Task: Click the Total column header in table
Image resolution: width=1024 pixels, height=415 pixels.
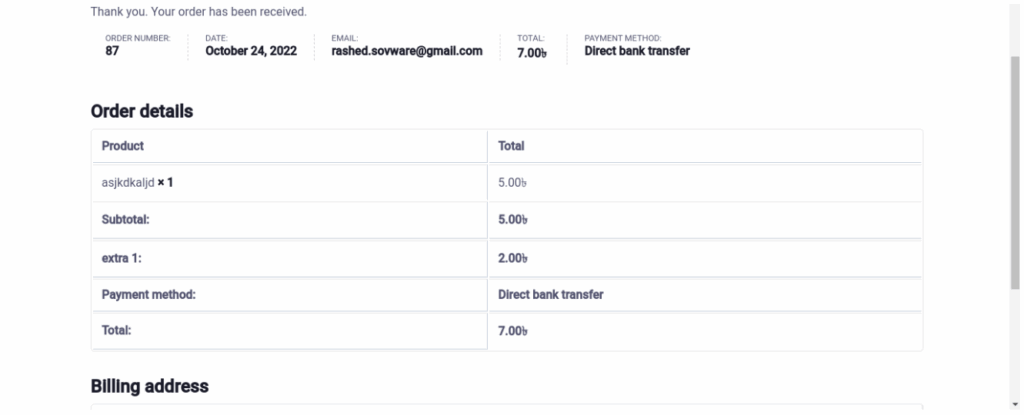Action: [511, 146]
